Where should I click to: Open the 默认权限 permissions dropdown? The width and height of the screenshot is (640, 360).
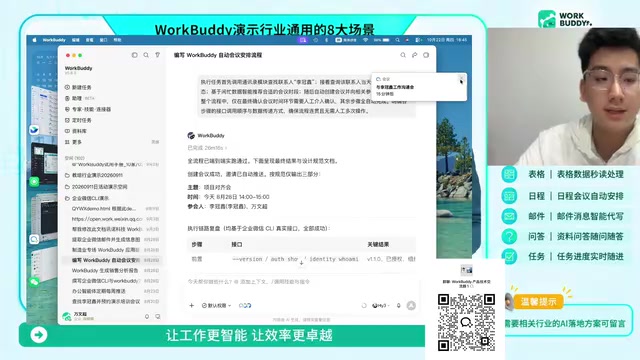point(216,305)
